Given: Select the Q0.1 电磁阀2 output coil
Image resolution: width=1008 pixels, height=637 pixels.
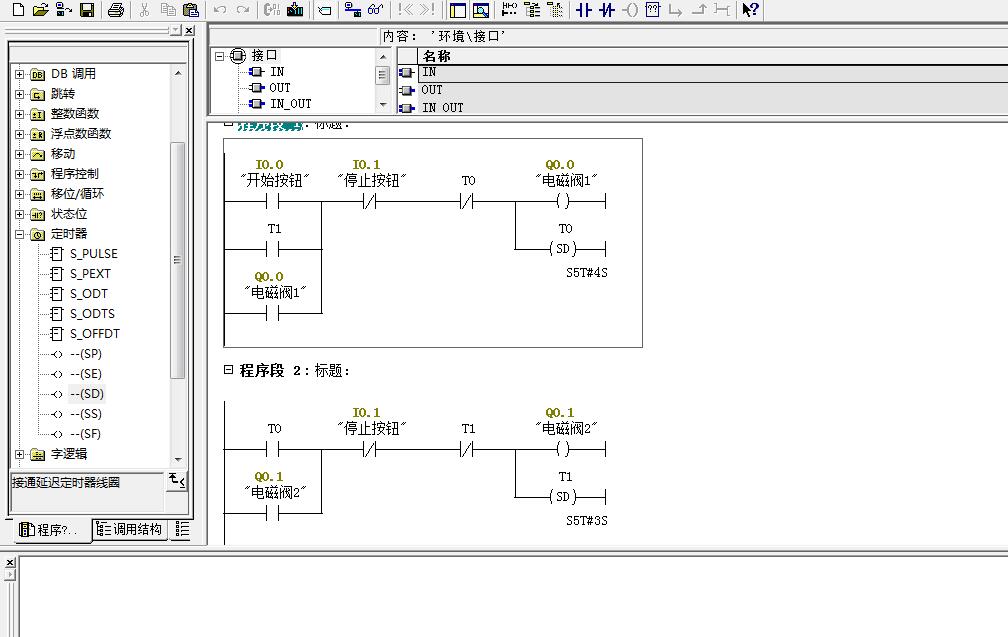Looking at the screenshot, I should click(x=563, y=449).
